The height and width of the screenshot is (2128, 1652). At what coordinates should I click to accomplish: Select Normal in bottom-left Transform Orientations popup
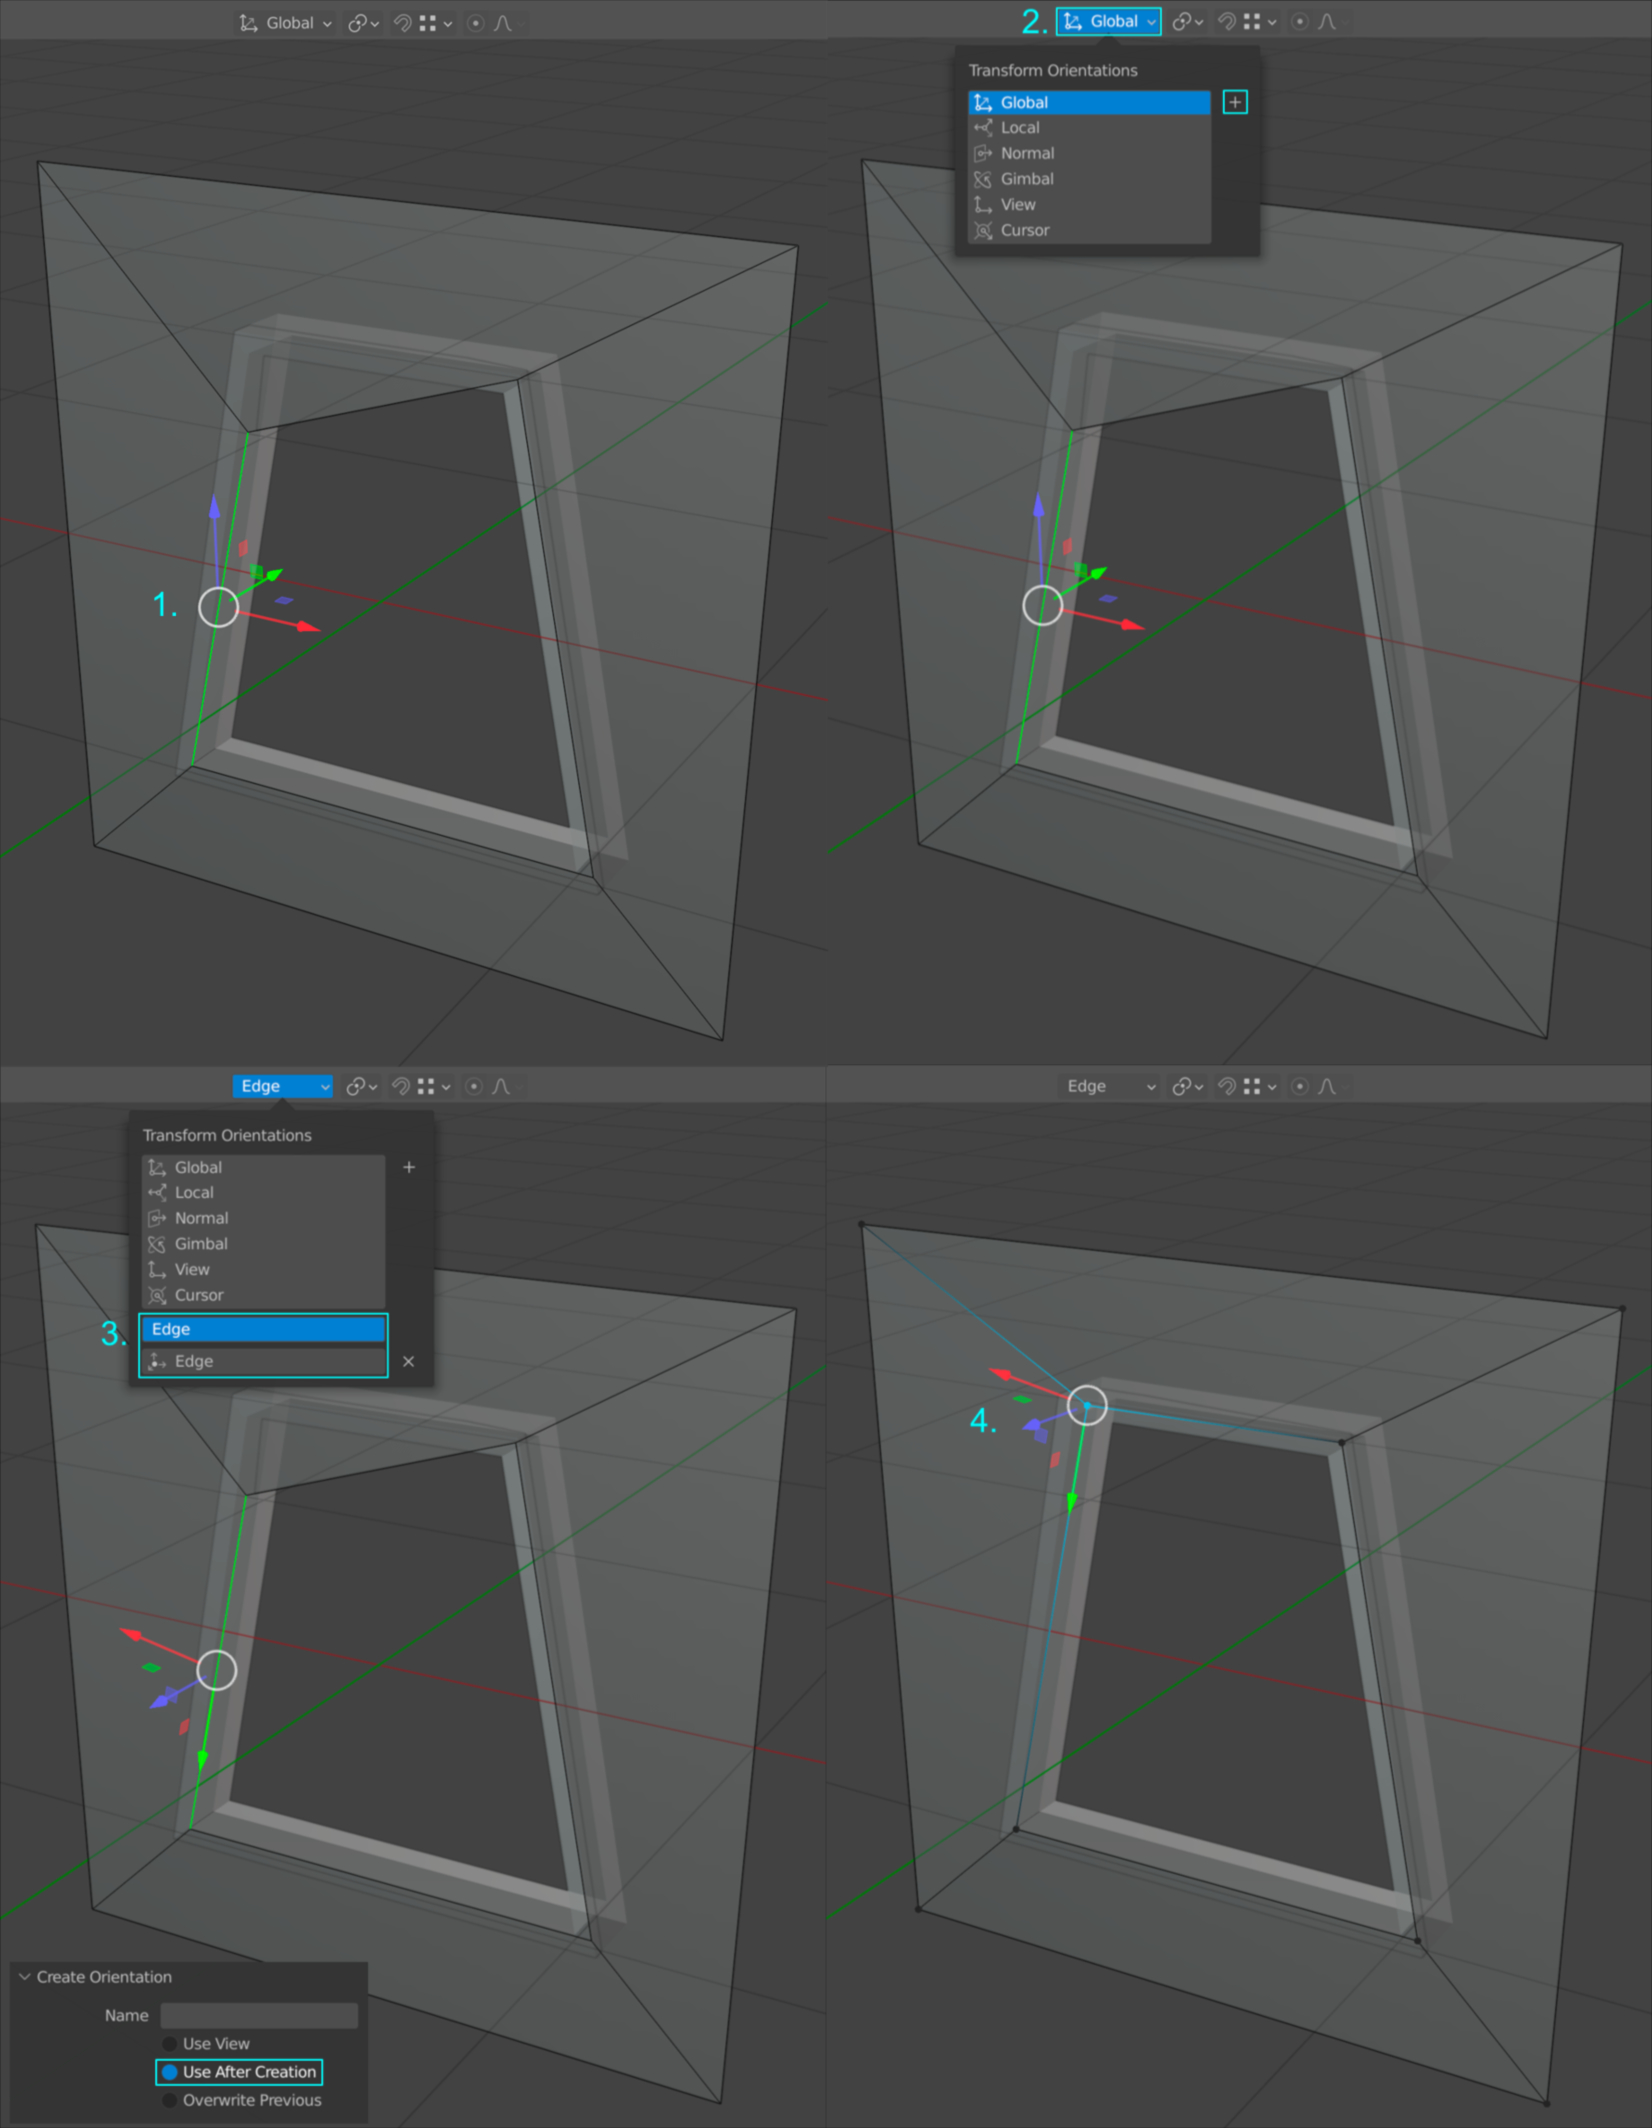pyautogui.click(x=264, y=1218)
